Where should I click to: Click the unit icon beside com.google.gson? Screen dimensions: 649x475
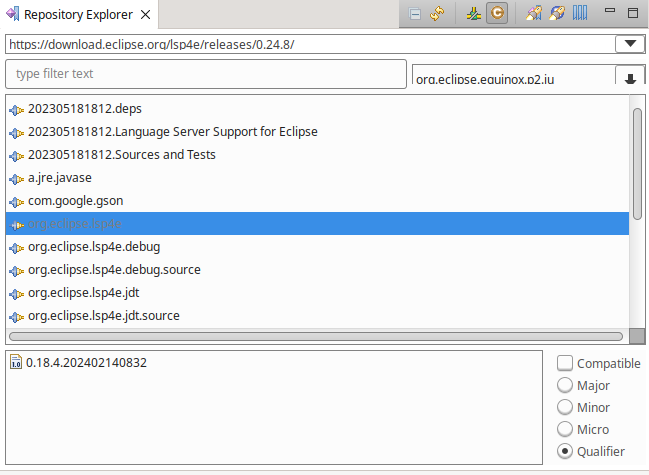point(17,202)
